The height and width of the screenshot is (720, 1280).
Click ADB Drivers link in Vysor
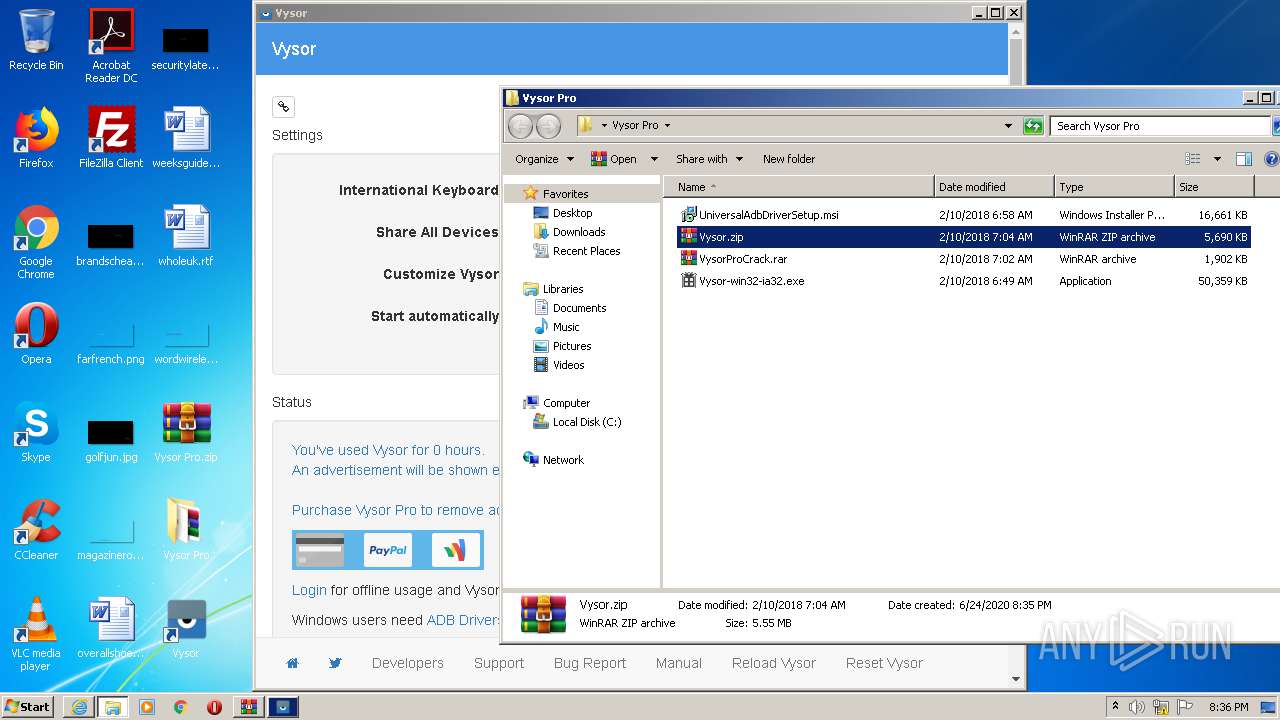click(463, 620)
